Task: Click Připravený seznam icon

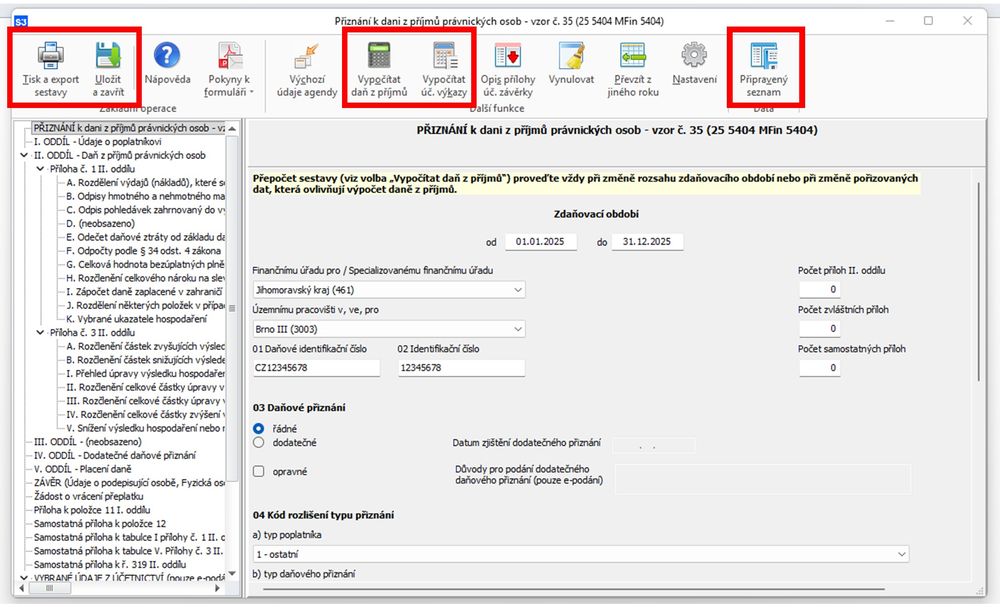Action: (763, 56)
